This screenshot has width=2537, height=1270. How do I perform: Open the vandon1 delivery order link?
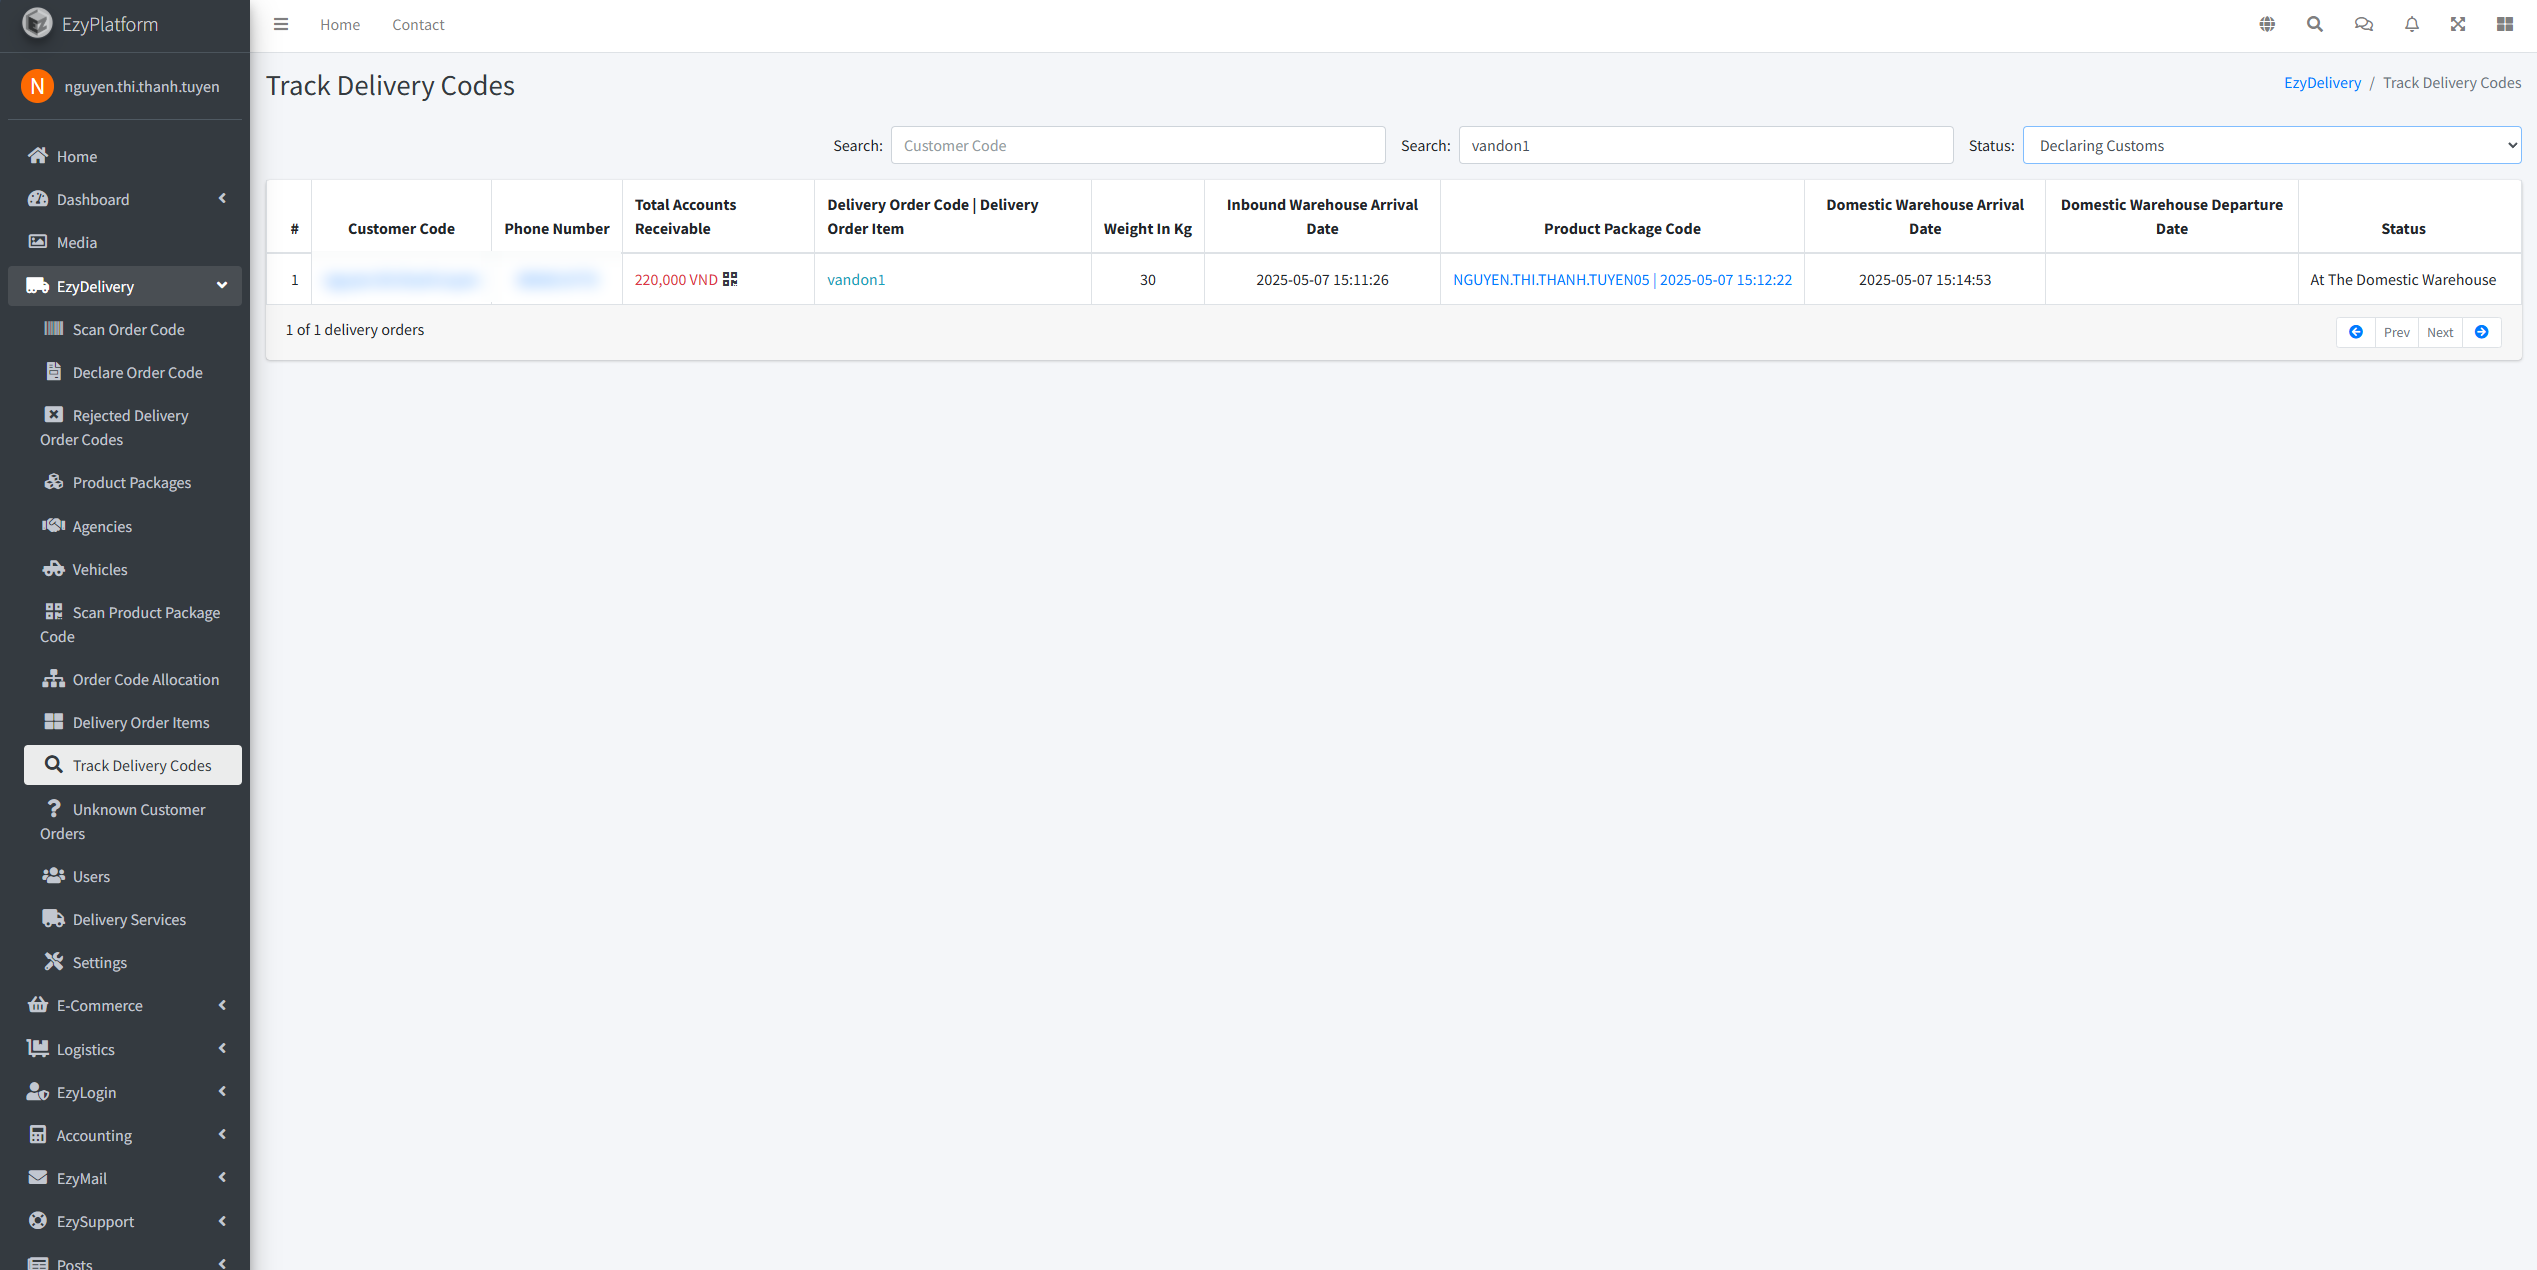pyautogui.click(x=856, y=279)
